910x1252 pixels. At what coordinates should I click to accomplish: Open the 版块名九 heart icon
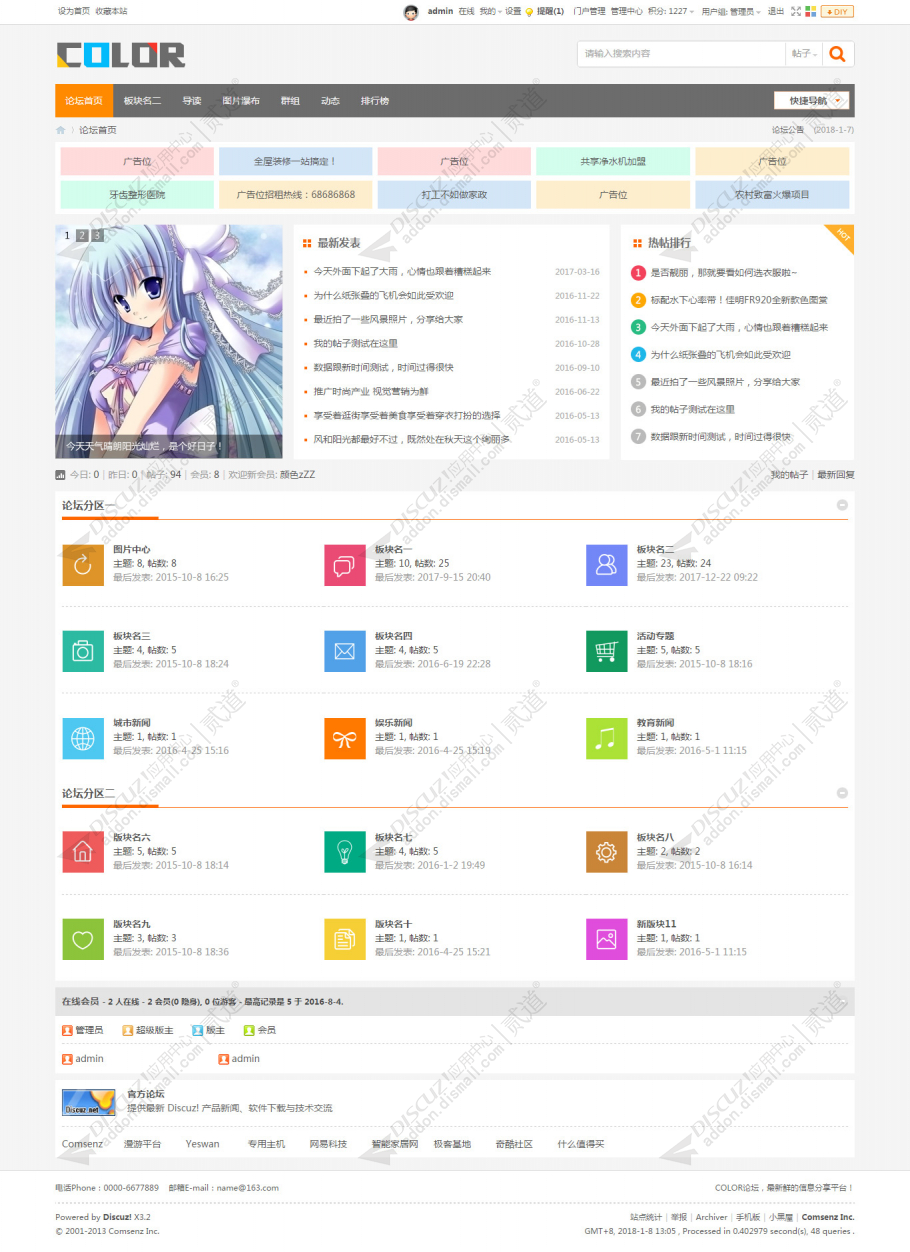[x=83, y=939]
